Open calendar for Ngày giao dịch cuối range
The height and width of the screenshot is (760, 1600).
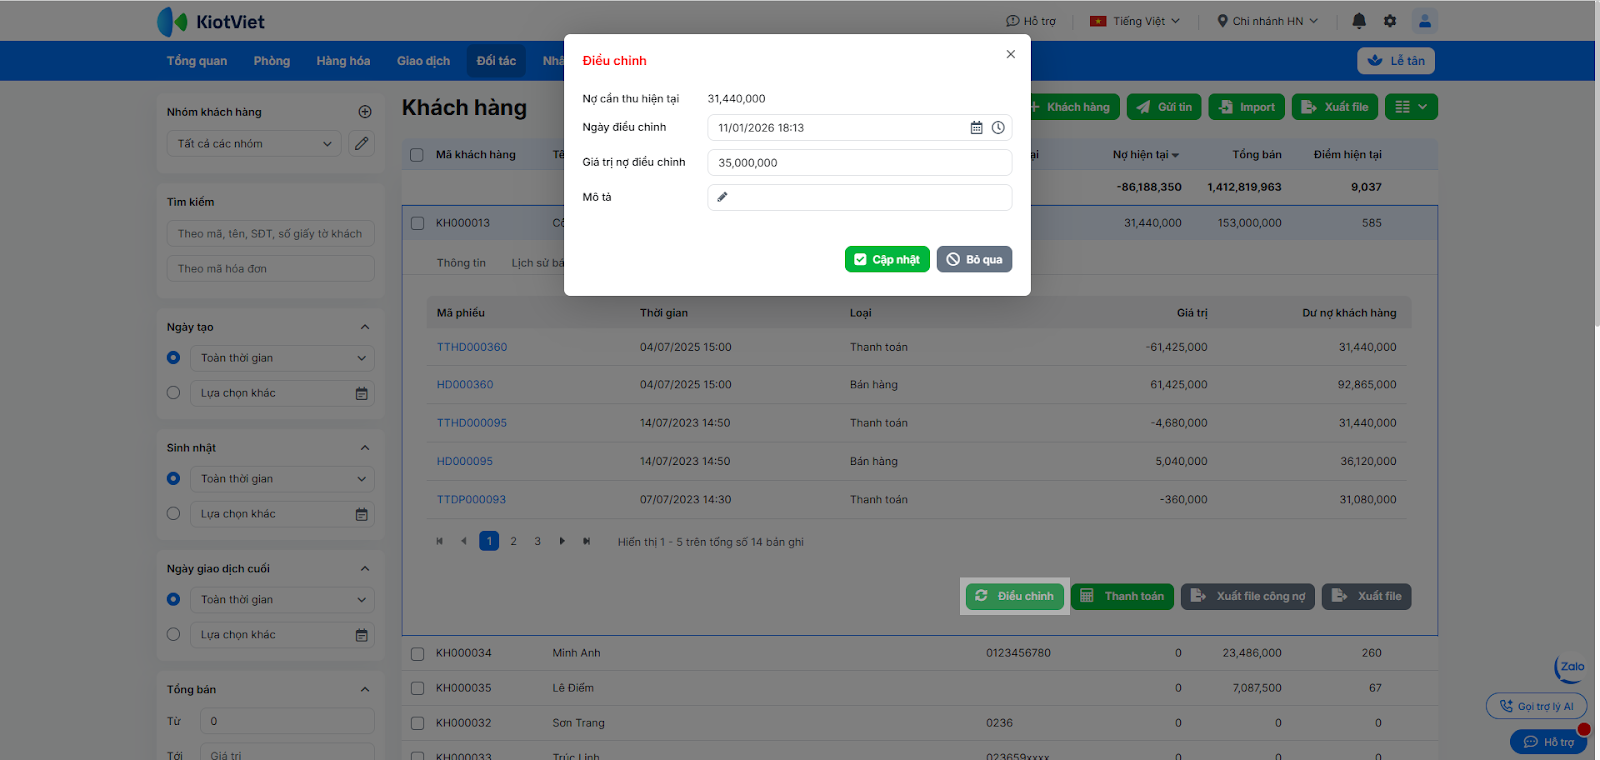tap(362, 636)
